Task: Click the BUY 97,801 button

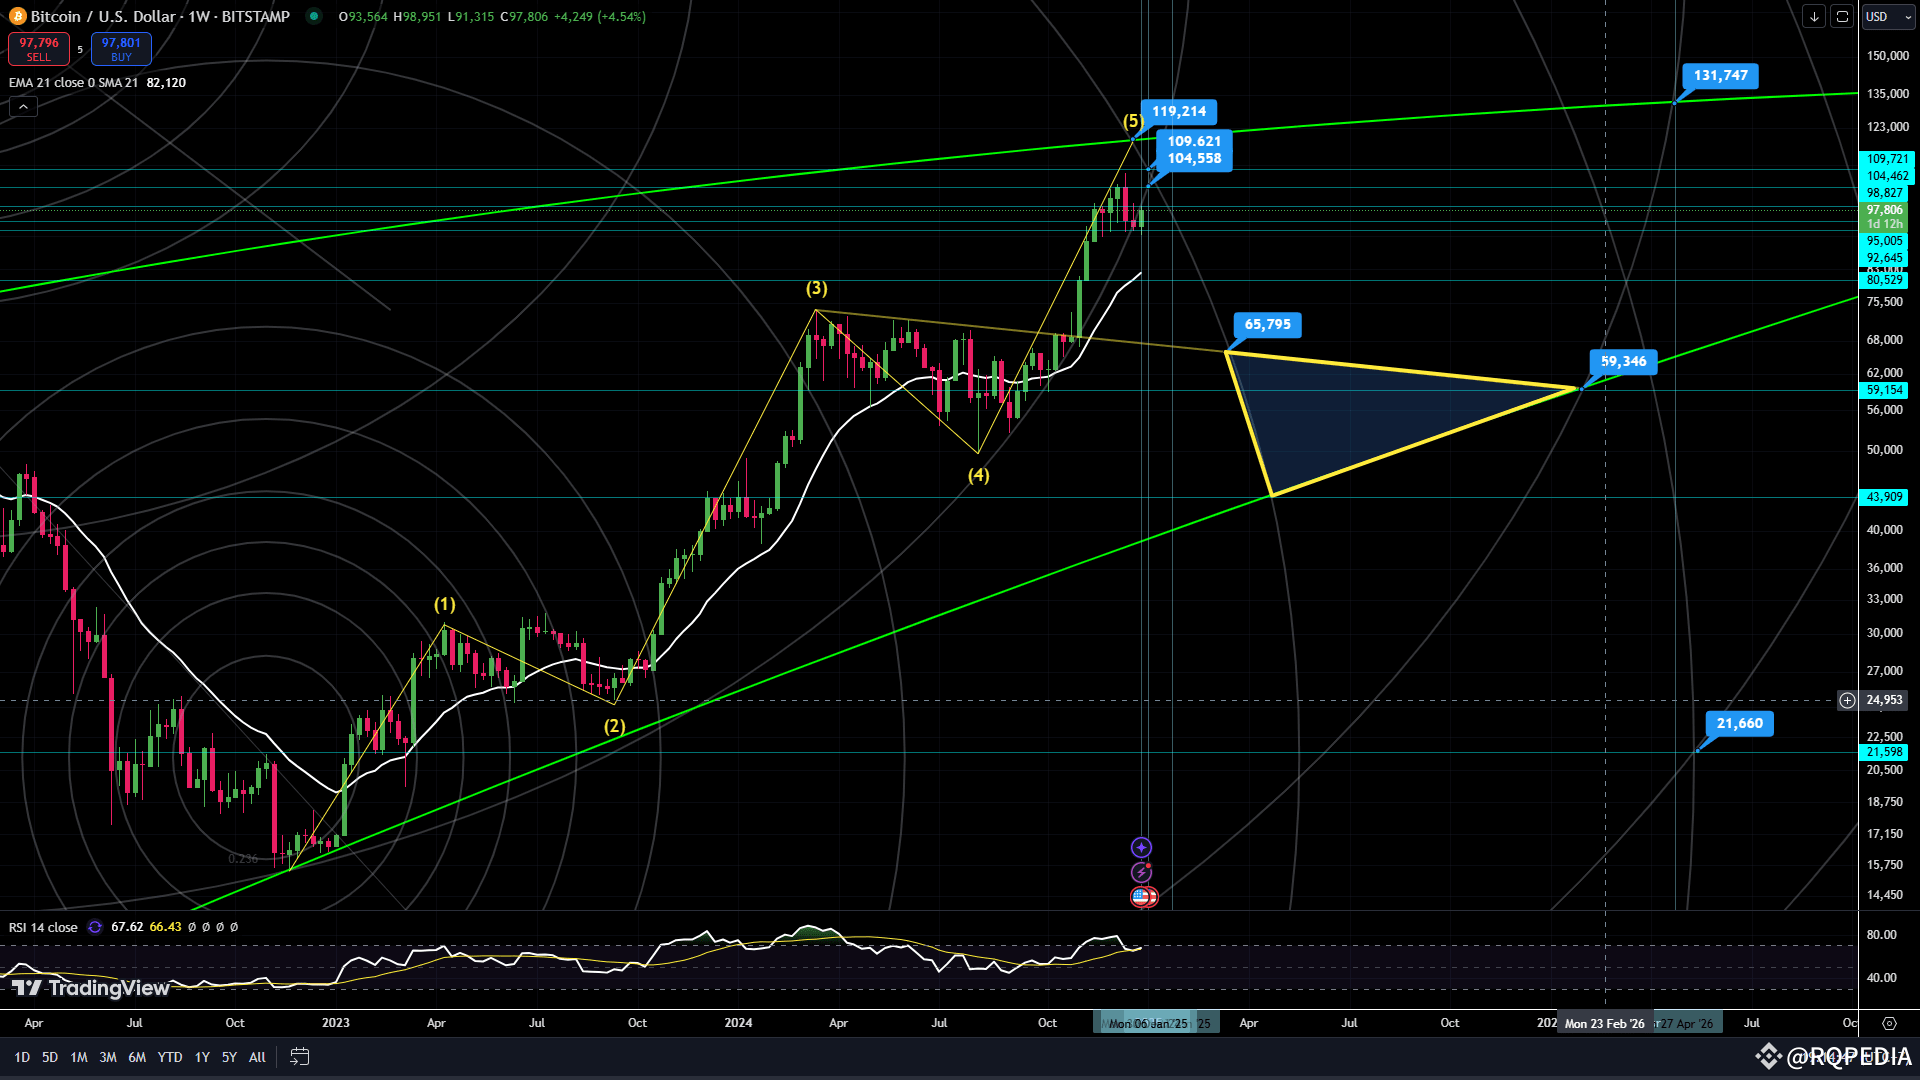Action: 121,49
